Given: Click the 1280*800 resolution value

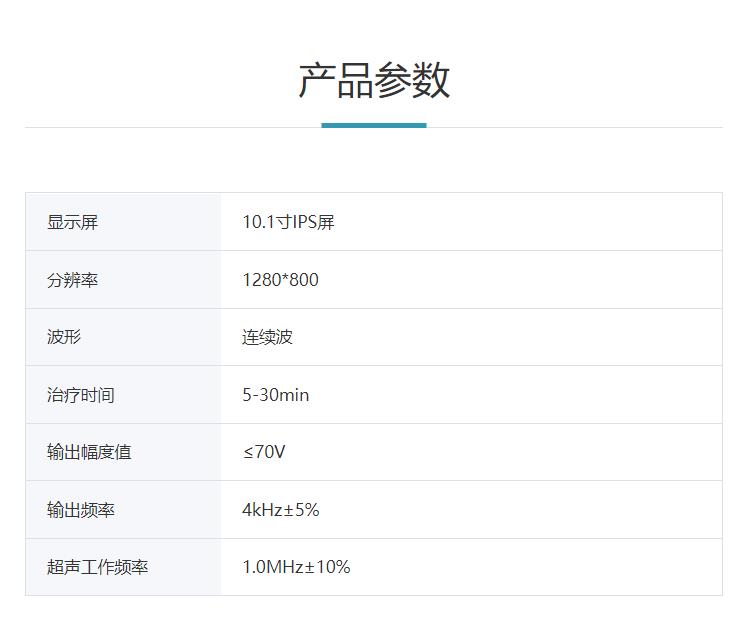Looking at the screenshot, I should (x=280, y=280).
